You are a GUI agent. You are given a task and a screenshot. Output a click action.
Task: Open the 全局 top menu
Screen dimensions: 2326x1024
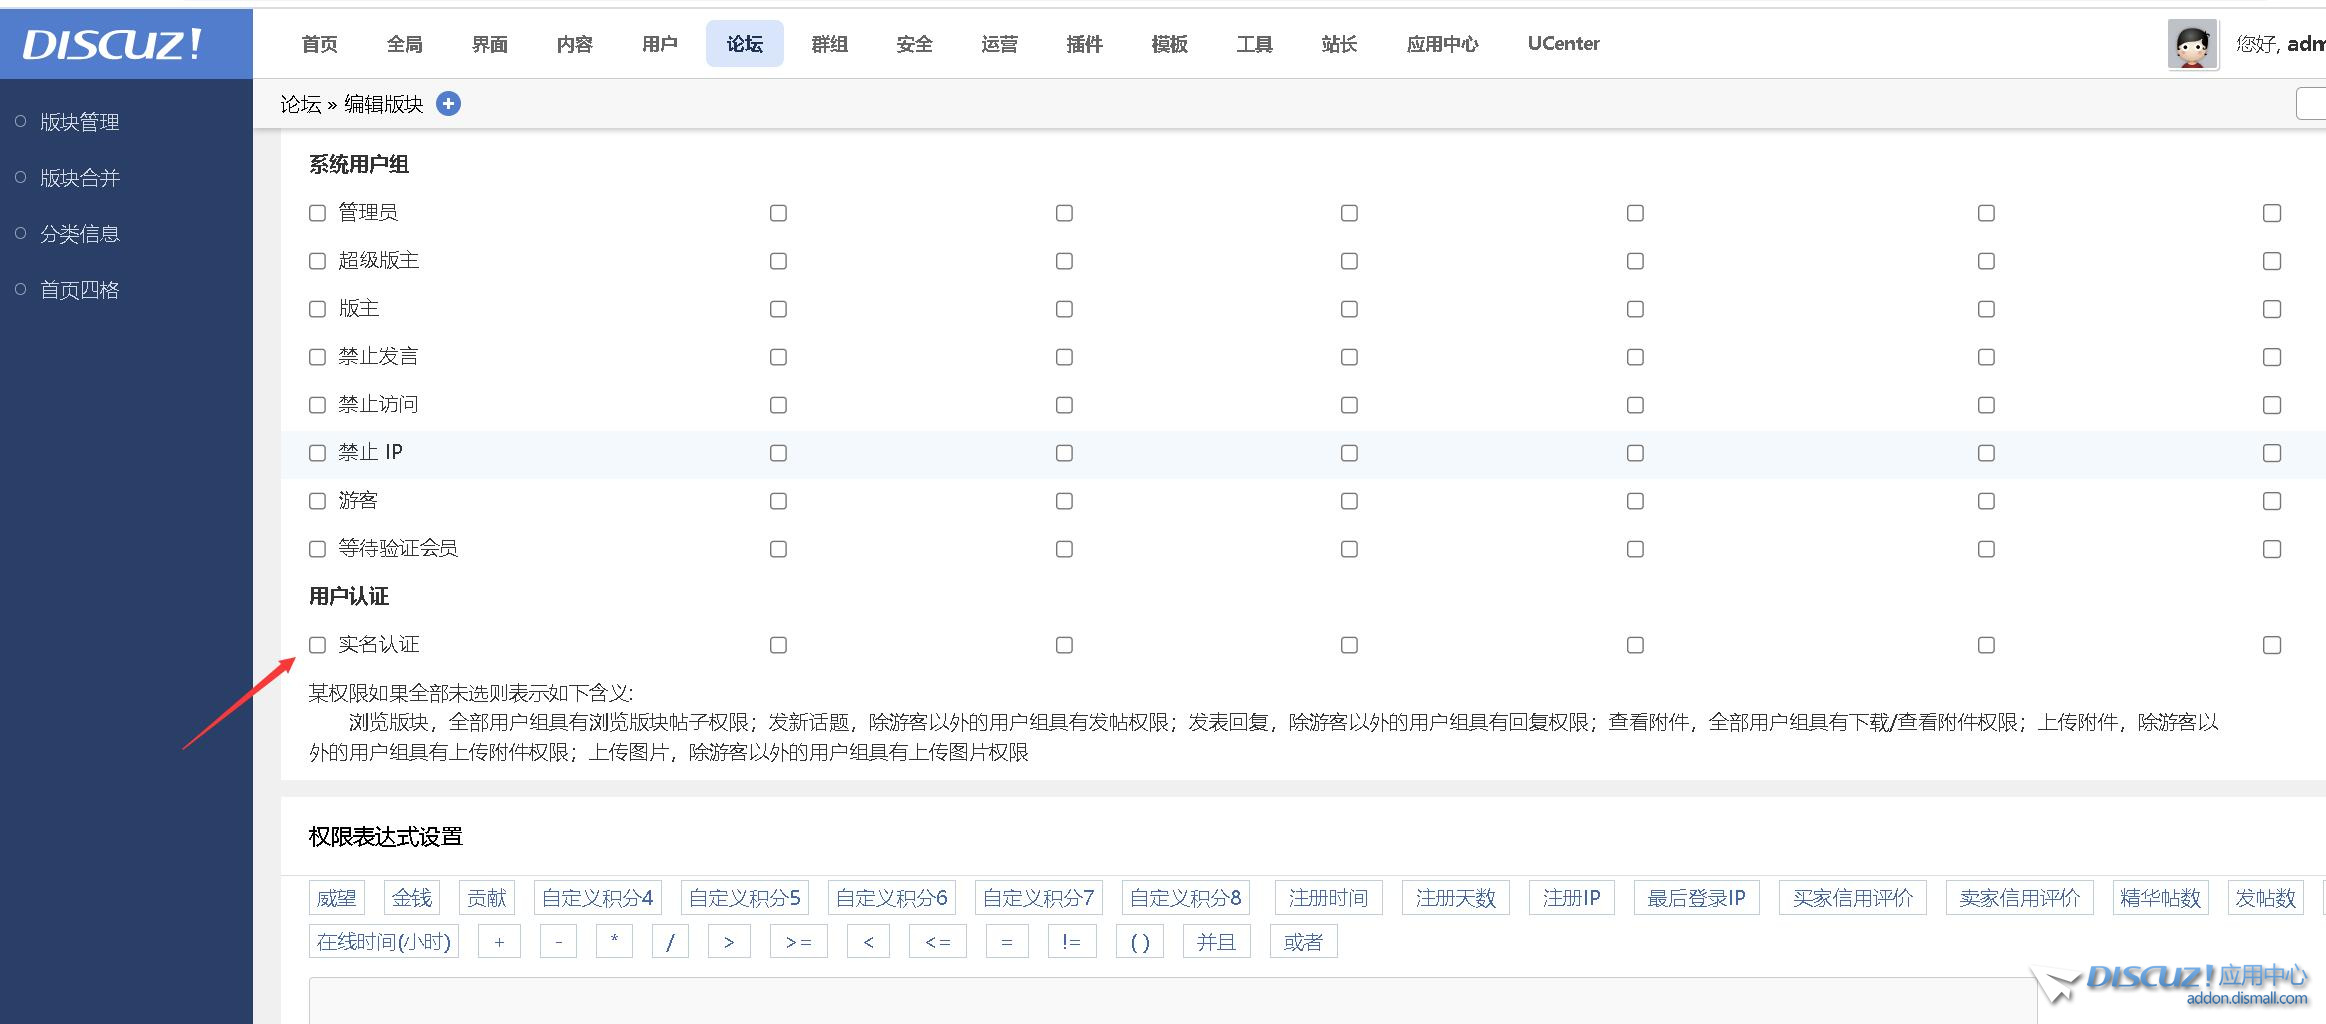[x=405, y=44]
